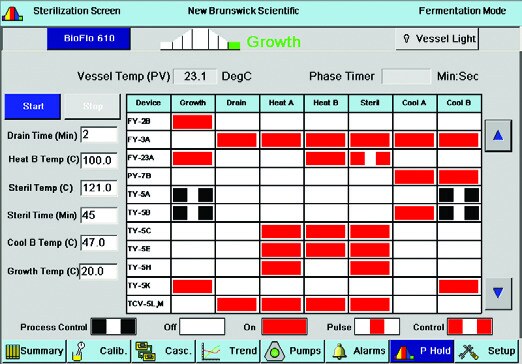Screen dimensions: 522x364
Task: Click the Device column header
Action: pos(148,103)
